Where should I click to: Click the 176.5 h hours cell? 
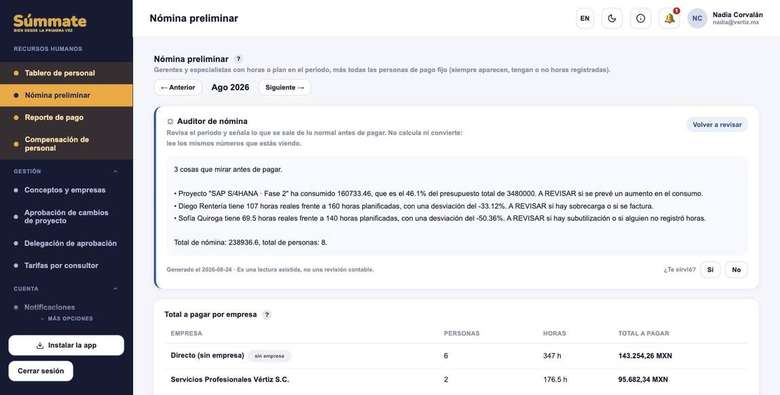[x=555, y=380]
